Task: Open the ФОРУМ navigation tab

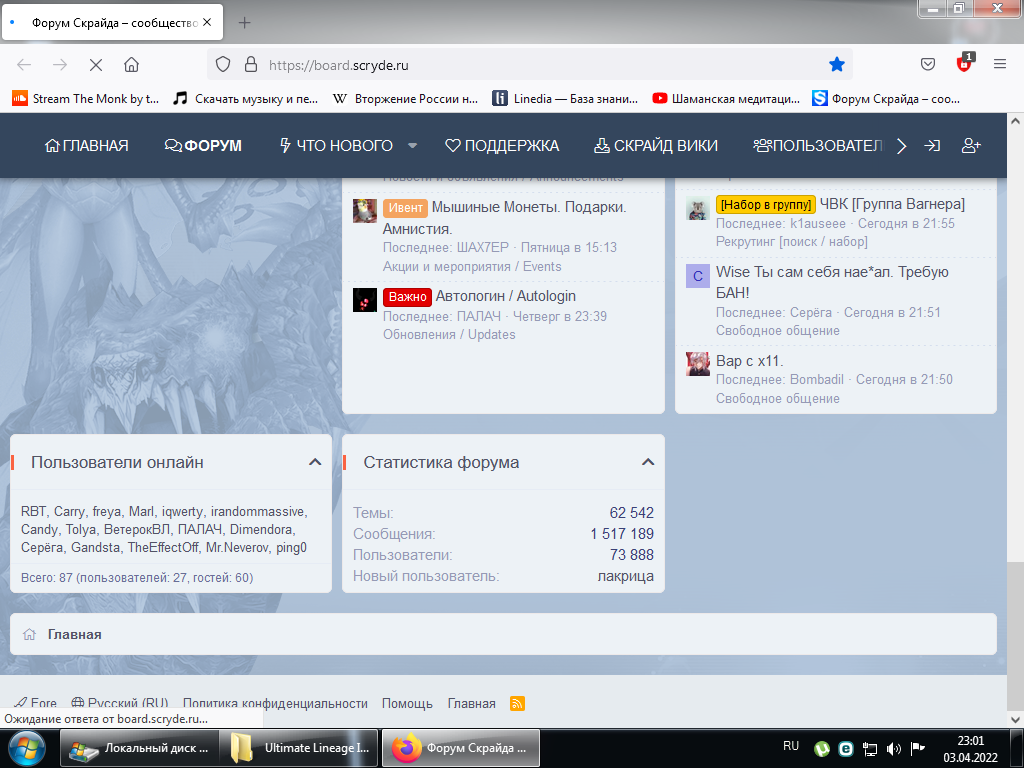Action: (x=204, y=146)
